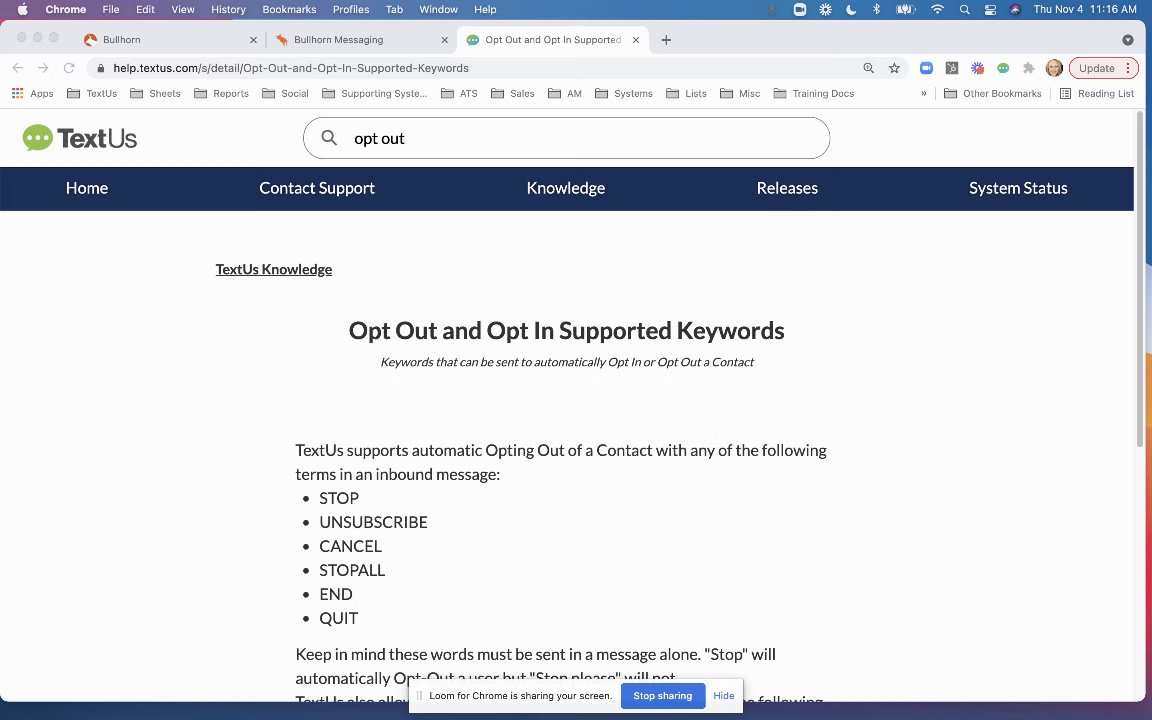Click the menu bar date and time

tap(1084, 9)
